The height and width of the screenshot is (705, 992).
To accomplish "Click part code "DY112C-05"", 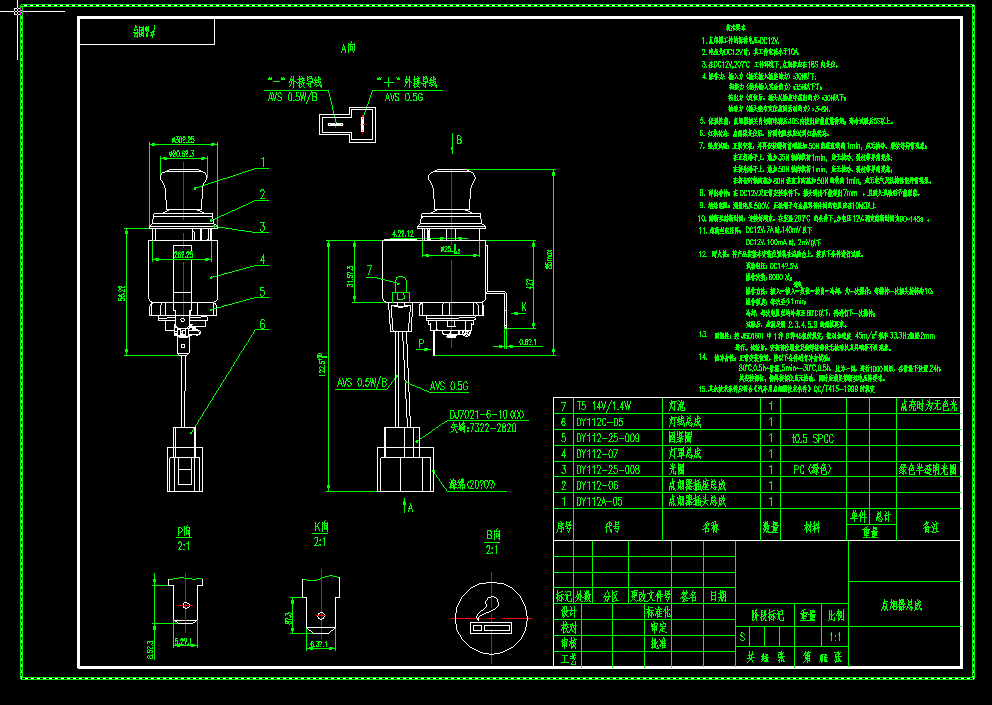I will [x=599, y=422].
